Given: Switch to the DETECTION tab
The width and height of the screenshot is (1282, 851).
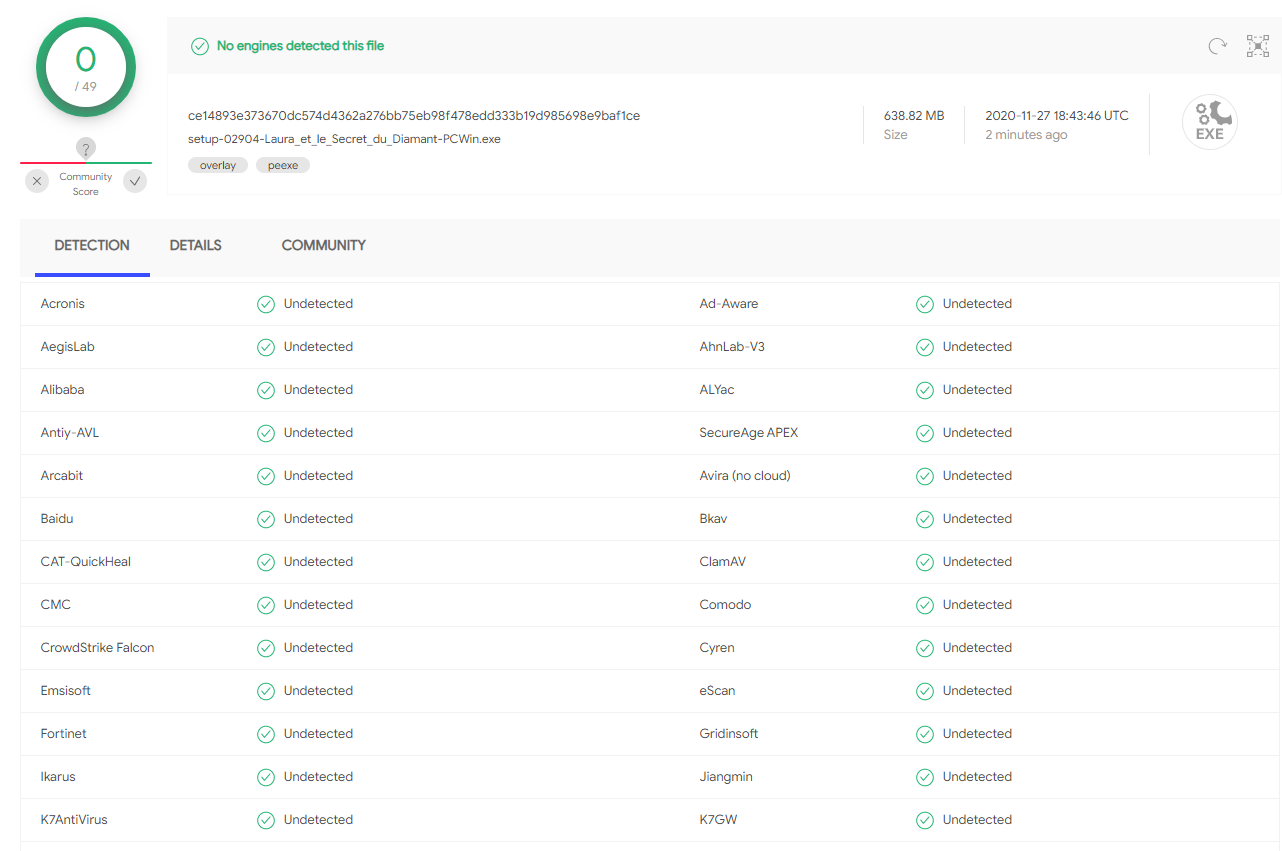Looking at the screenshot, I should tap(92, 245).
